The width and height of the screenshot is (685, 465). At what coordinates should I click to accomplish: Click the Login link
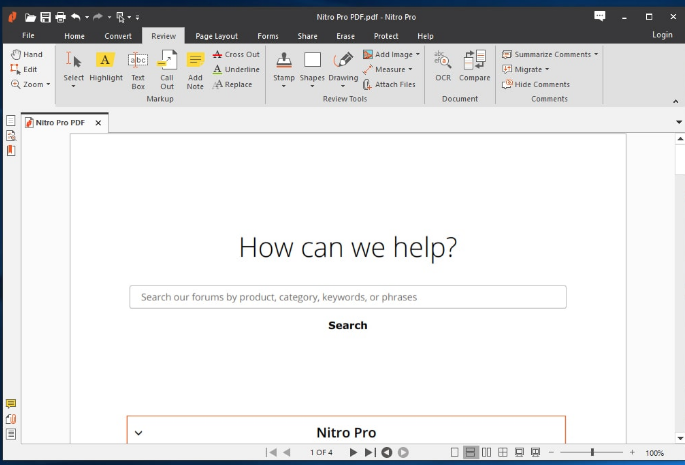click(x=662, y=35)
